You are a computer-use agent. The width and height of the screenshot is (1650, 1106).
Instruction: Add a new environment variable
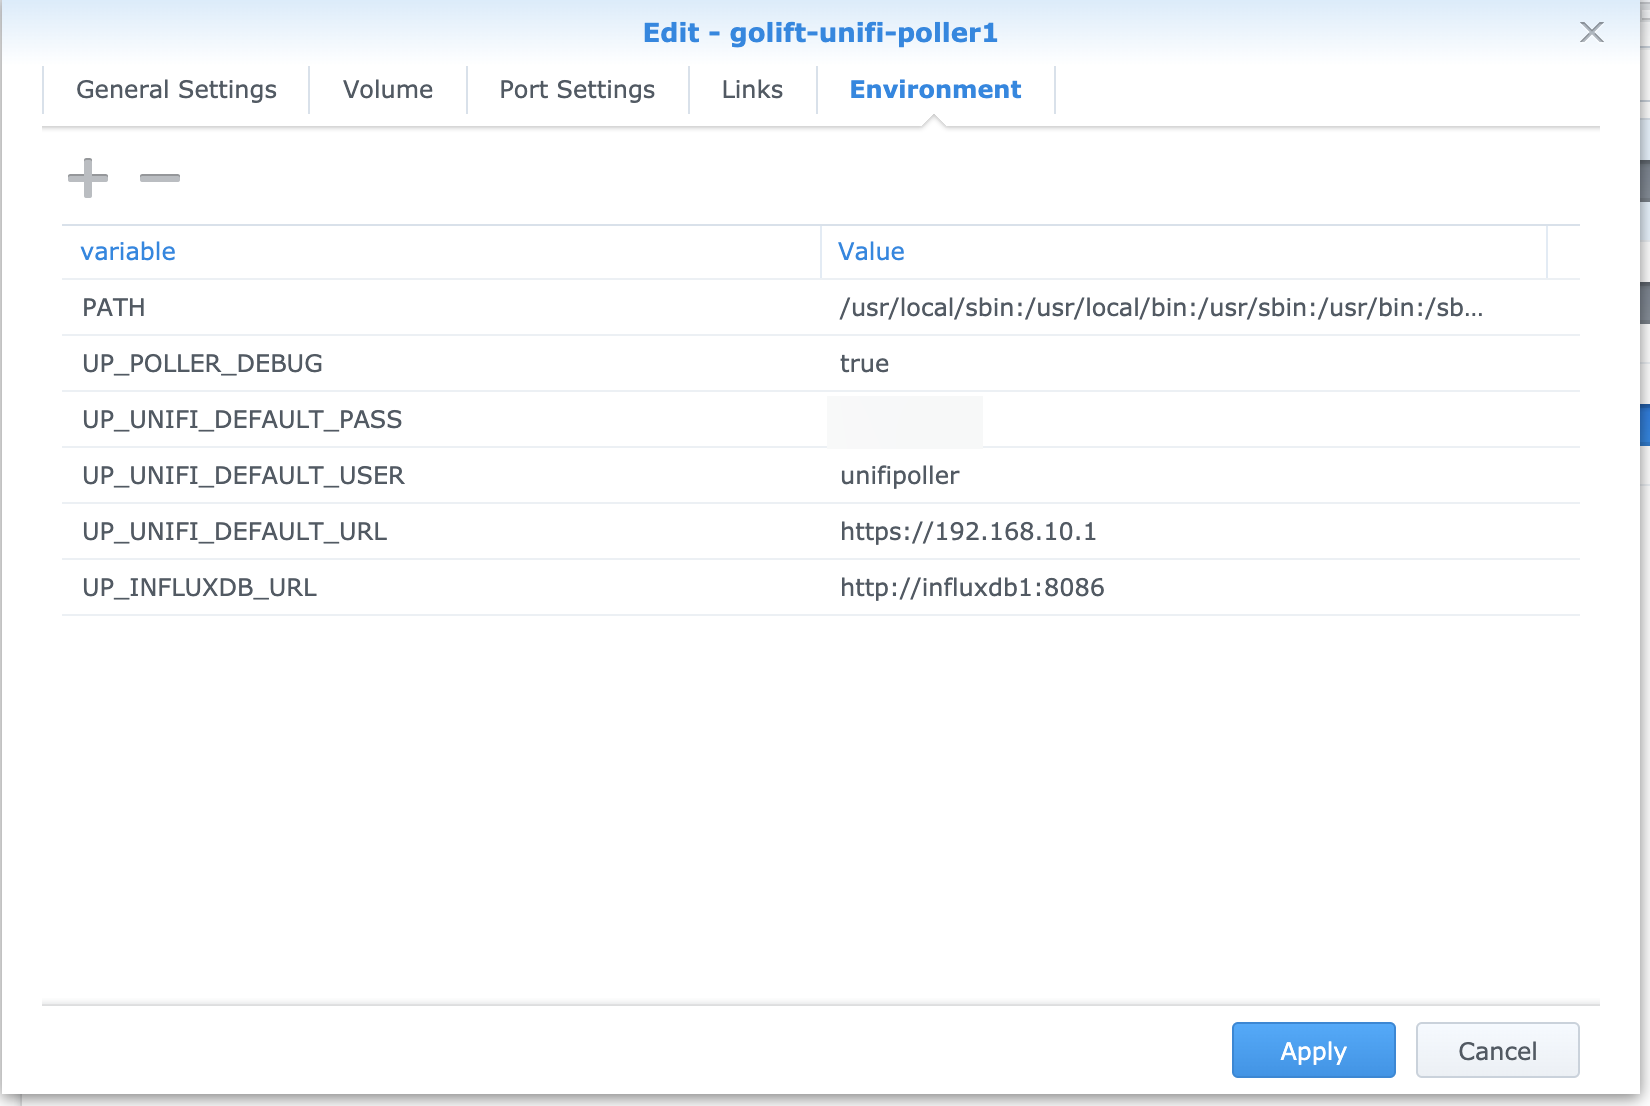88,177
